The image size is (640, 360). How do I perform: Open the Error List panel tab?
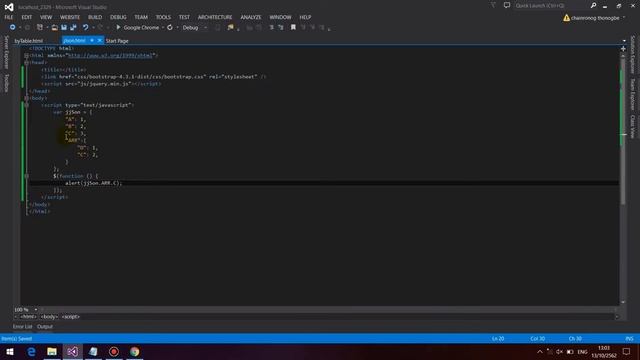(x=22, y=327)
